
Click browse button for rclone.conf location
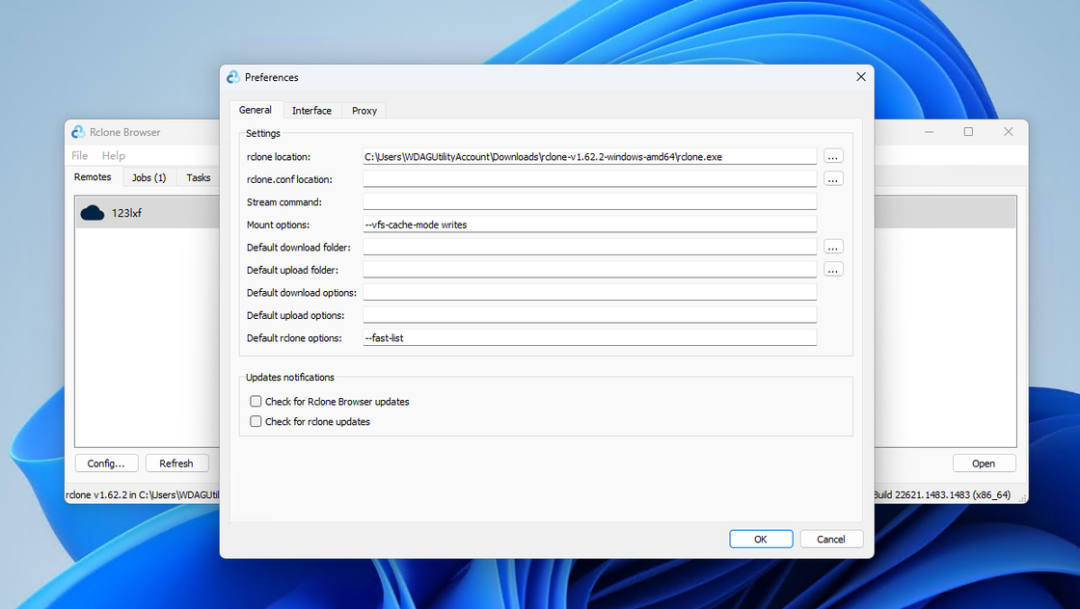click(x=833, y=179)
